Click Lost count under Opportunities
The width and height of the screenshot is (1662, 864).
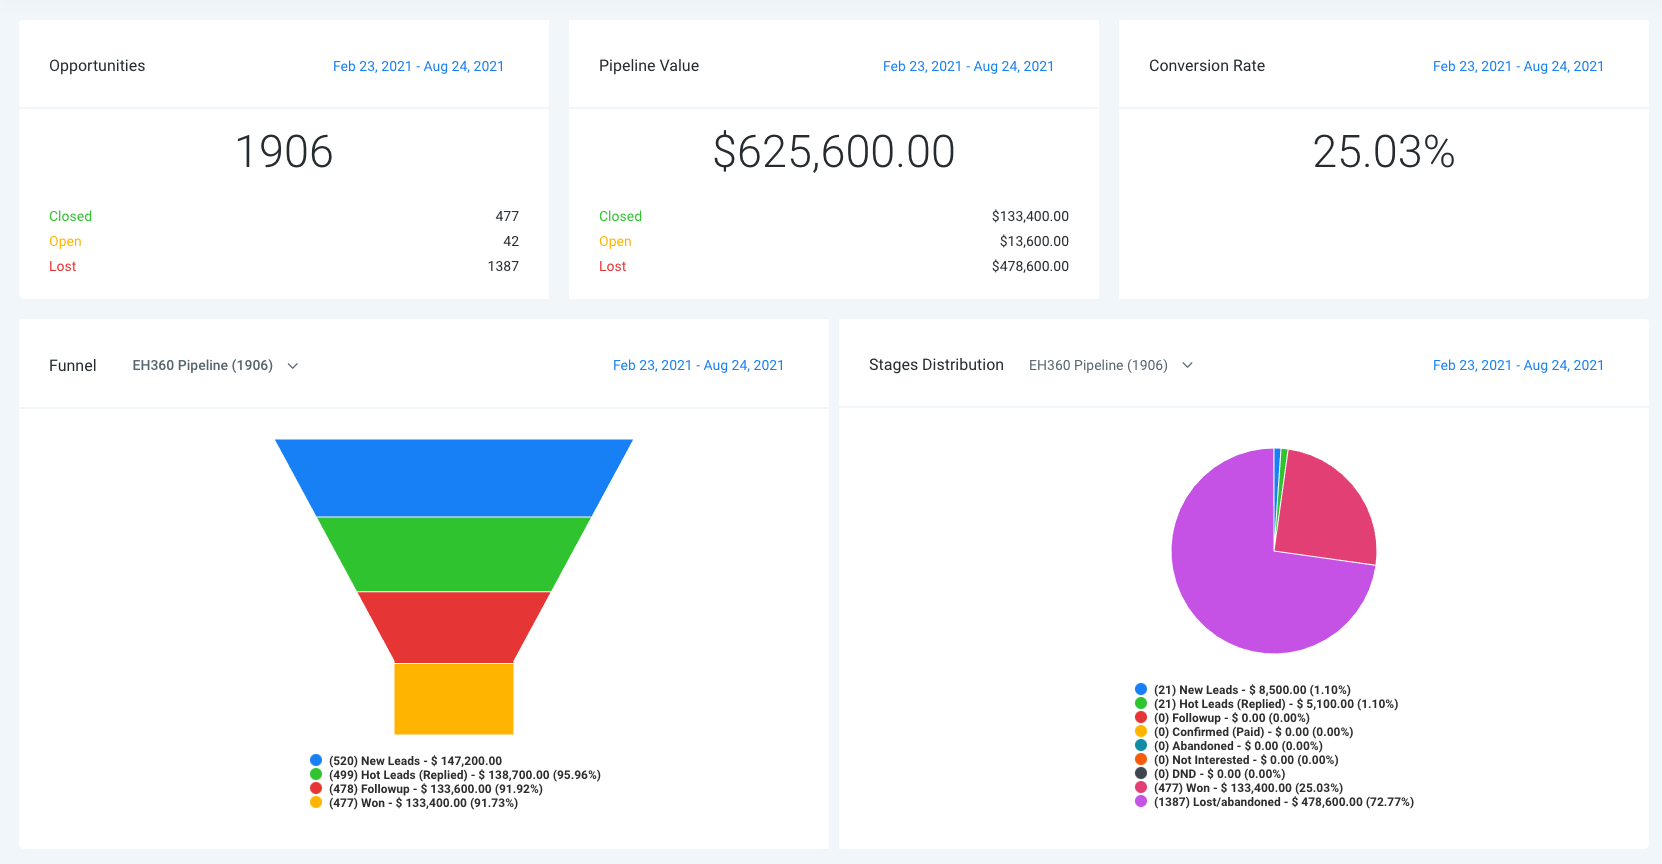coord(503,267)
